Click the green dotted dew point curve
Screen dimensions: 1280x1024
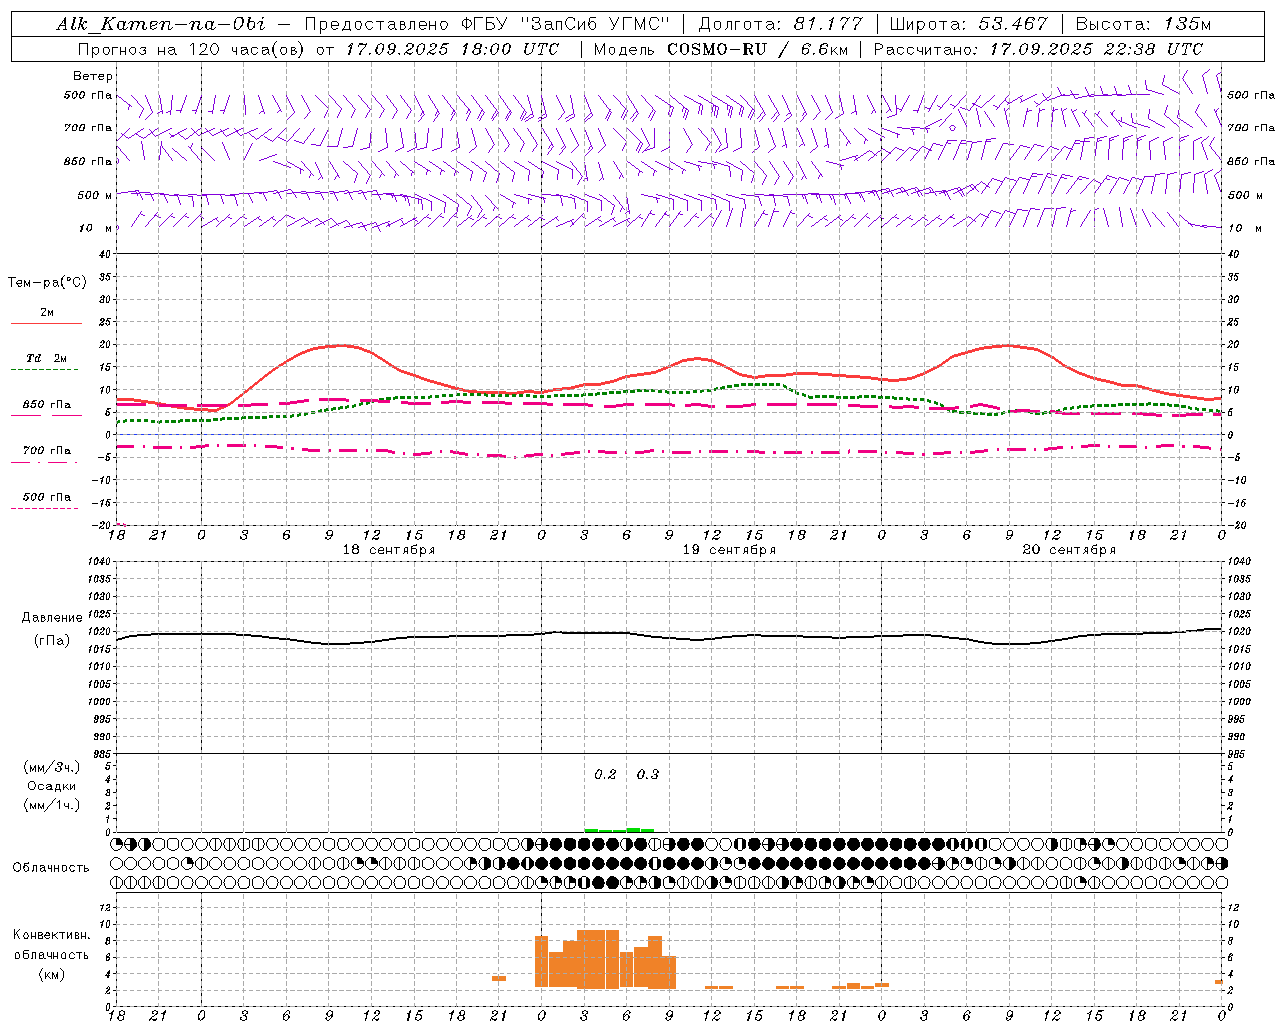pos(668,394)
